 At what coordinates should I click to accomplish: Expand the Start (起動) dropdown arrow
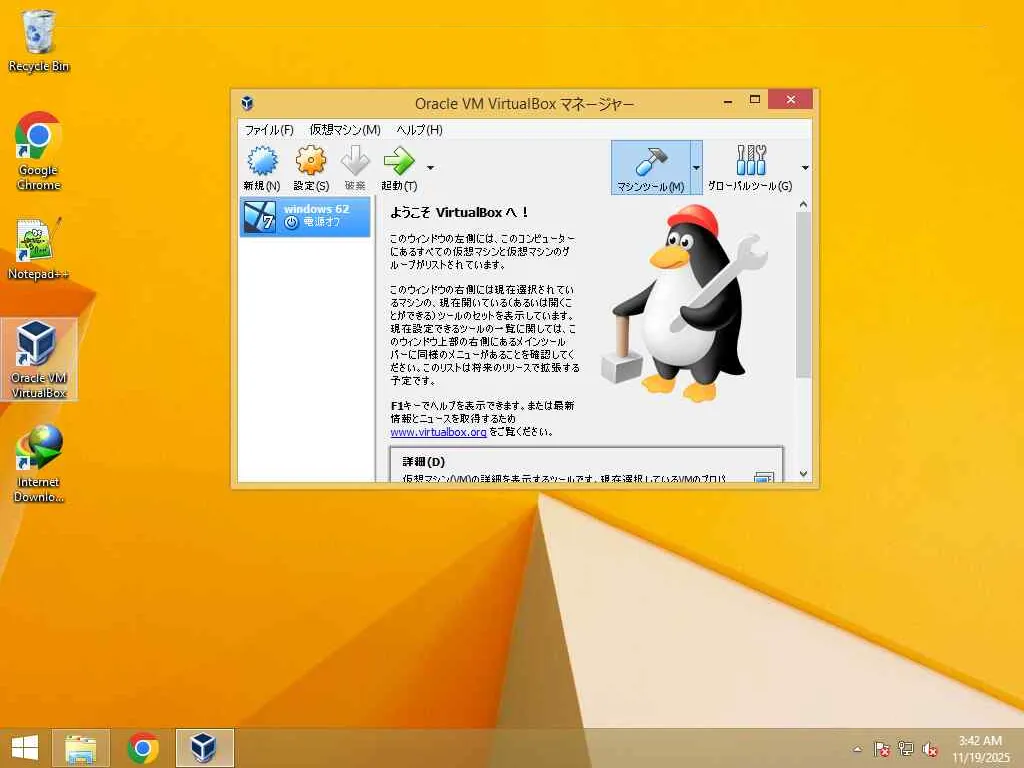click(x=430, y=168)
